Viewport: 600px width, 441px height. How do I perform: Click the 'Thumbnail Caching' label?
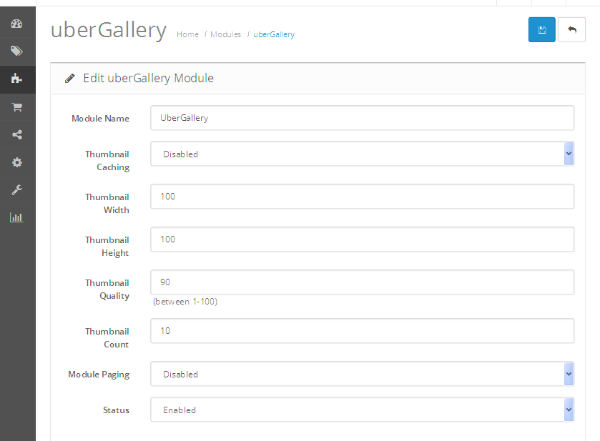[107, 161]
